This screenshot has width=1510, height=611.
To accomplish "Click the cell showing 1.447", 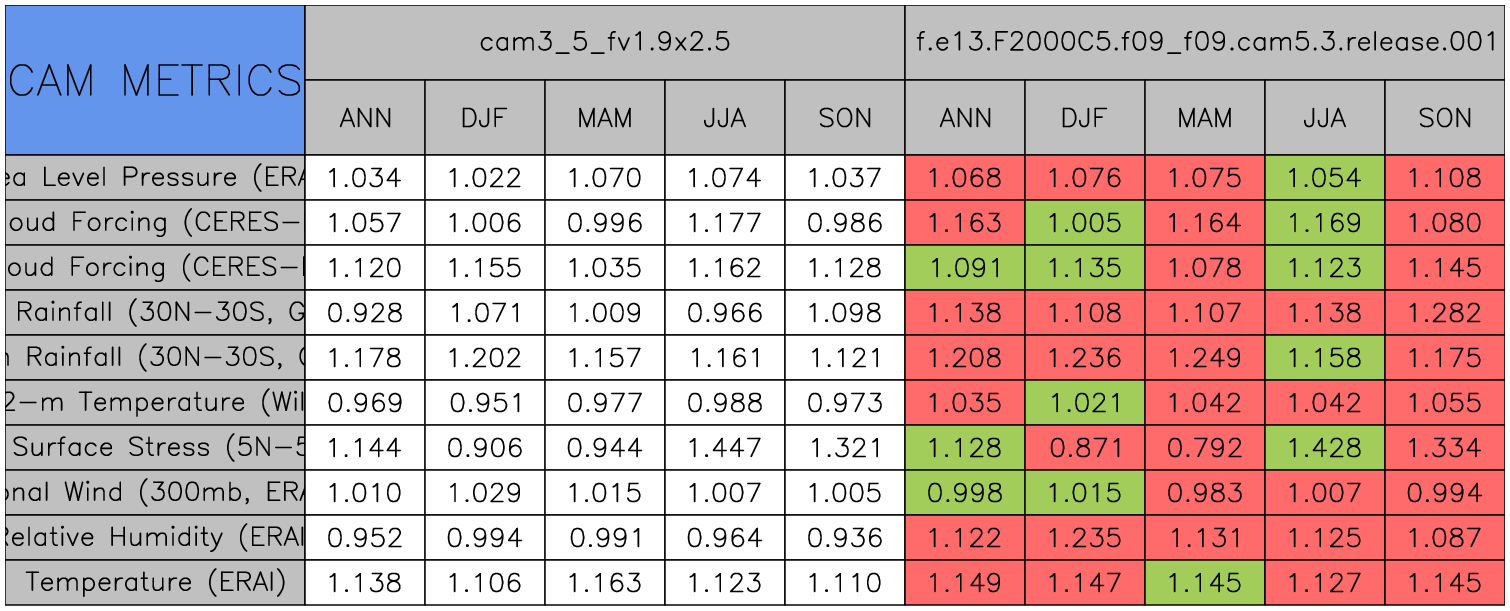I will [724, 447].
